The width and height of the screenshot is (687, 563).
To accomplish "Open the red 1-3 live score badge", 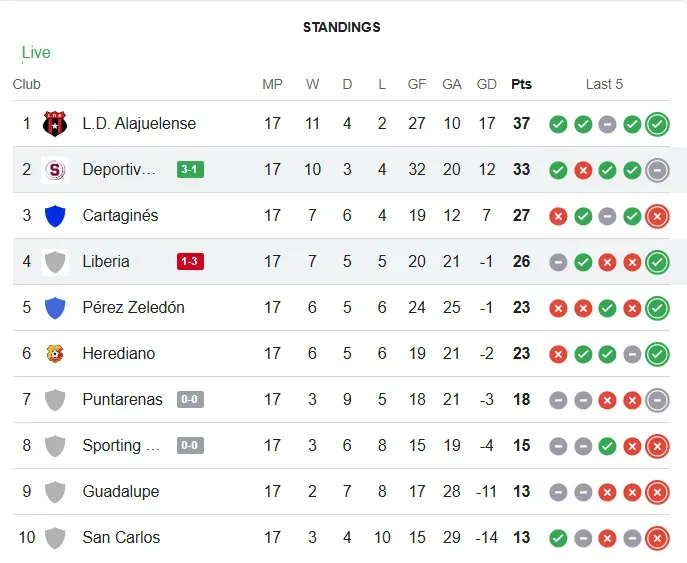I will pyautogui.click(x=190, y=262).
